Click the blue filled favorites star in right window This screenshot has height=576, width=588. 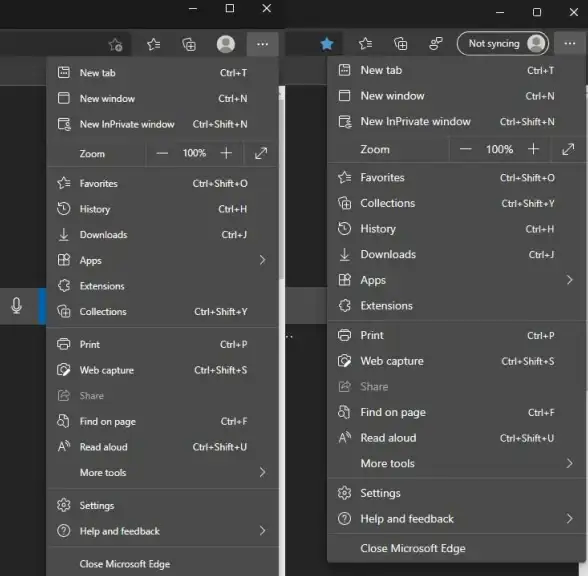tap(327, 44)
